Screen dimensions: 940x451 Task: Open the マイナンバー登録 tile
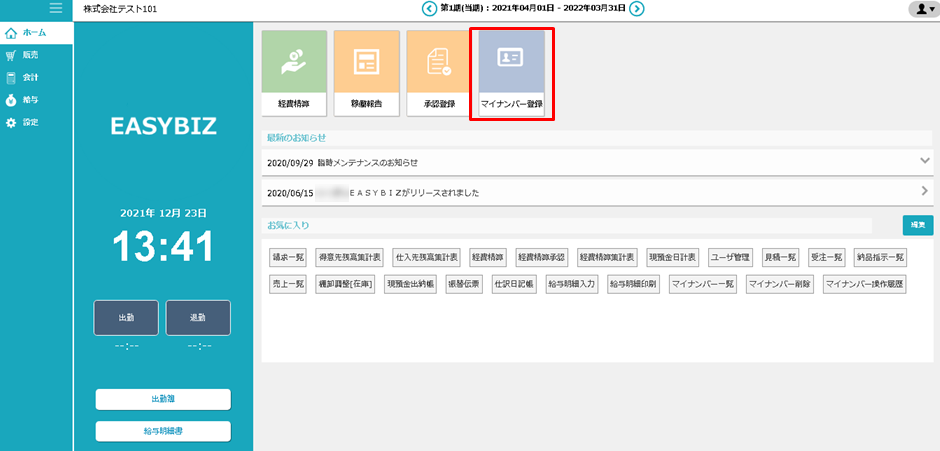point(512,74)
